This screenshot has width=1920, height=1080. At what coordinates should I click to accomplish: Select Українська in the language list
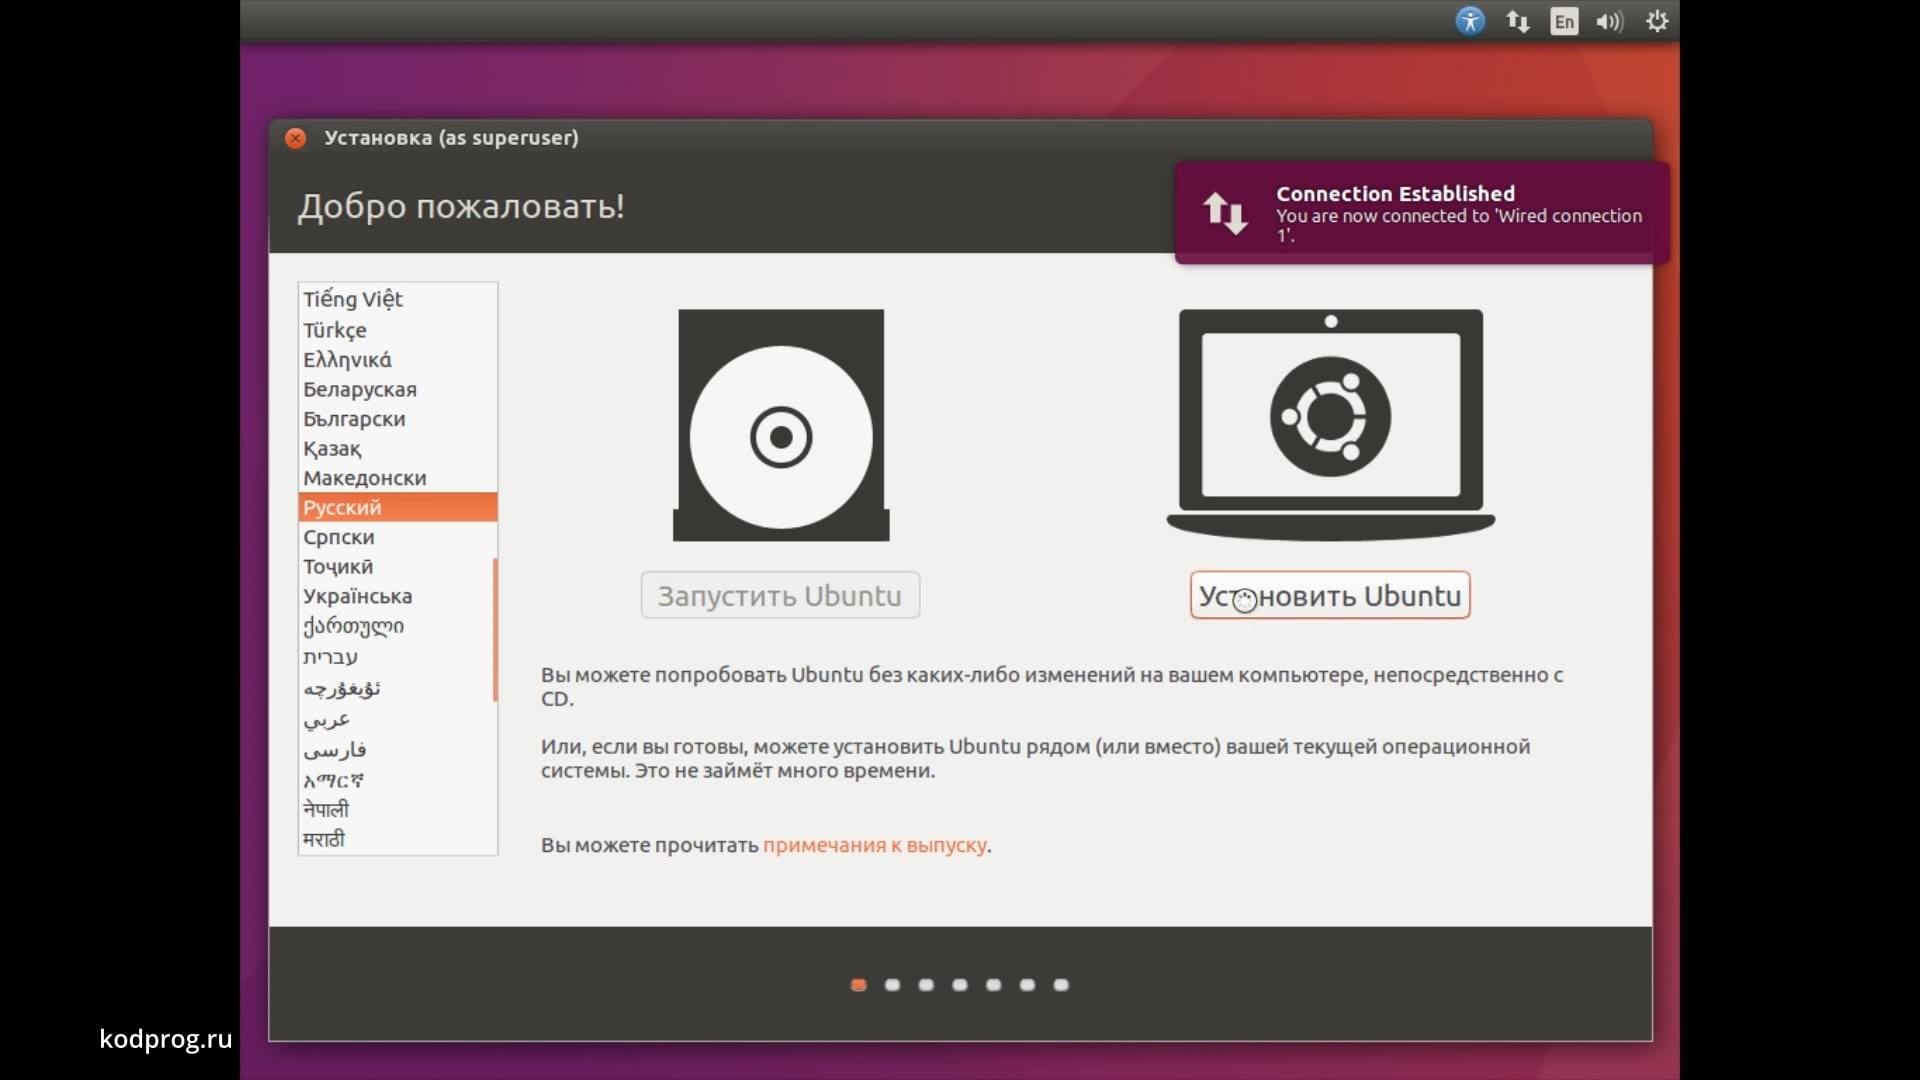pyautogui.click(x=398, y=596)
